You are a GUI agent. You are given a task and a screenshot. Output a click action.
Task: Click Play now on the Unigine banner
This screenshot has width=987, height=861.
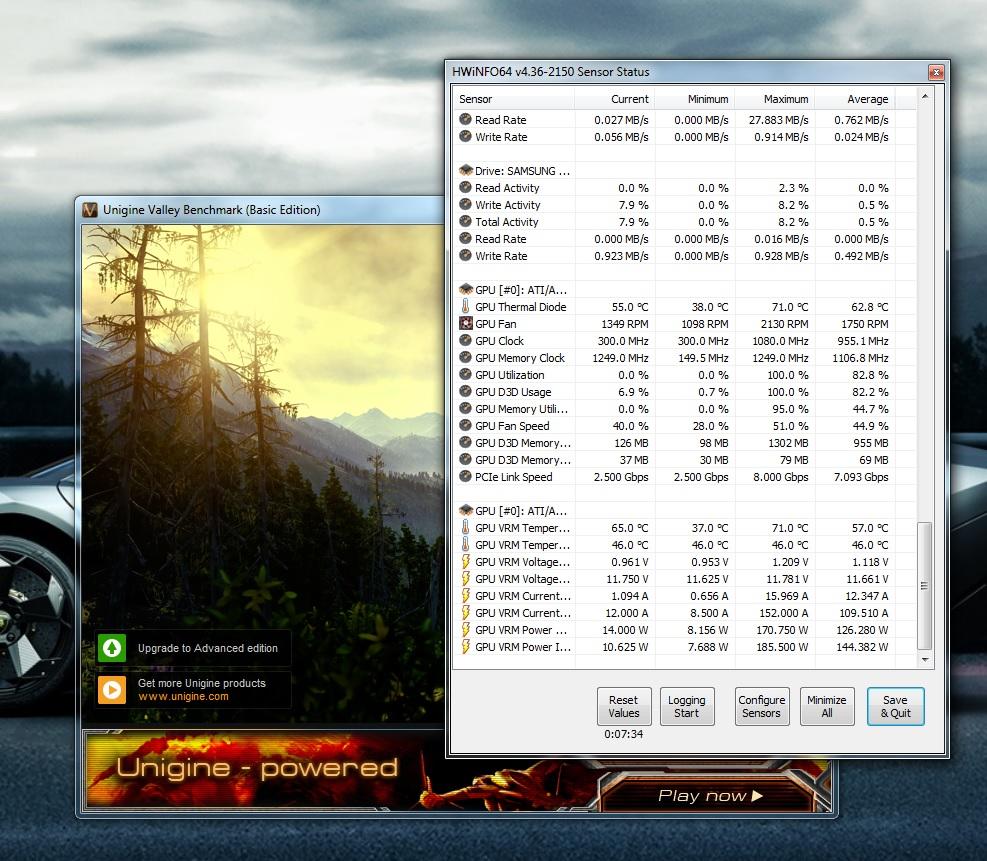pyautogui.click(x=710, y=796)
